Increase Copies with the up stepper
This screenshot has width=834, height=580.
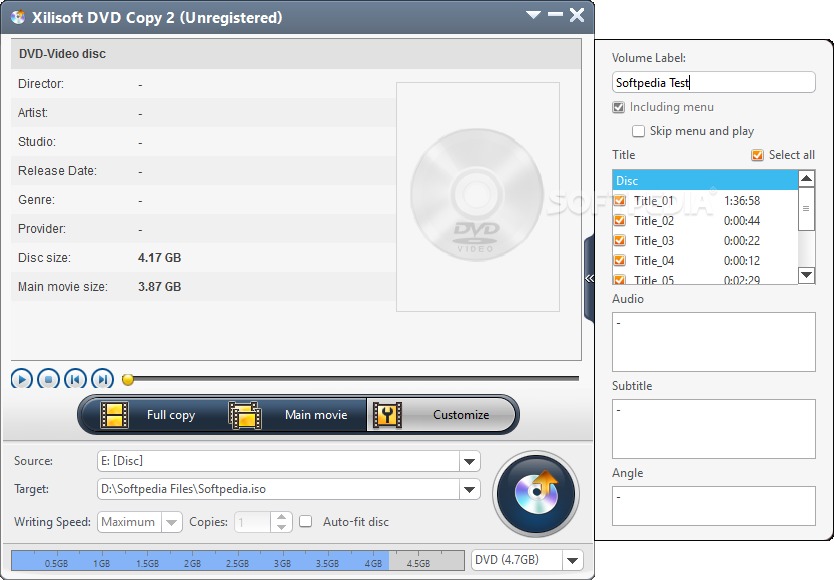281,517
